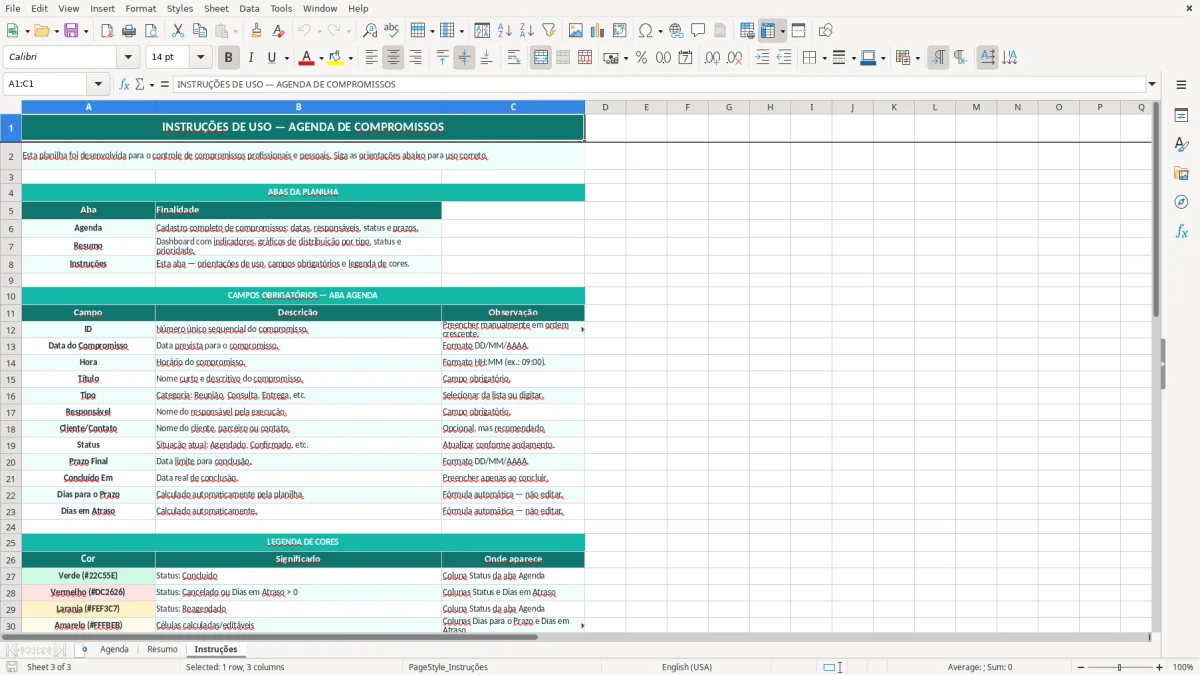This screenshot has width=1200, height=675.
Task: Open the font size dropdown
Action: [x=201, y=58]
